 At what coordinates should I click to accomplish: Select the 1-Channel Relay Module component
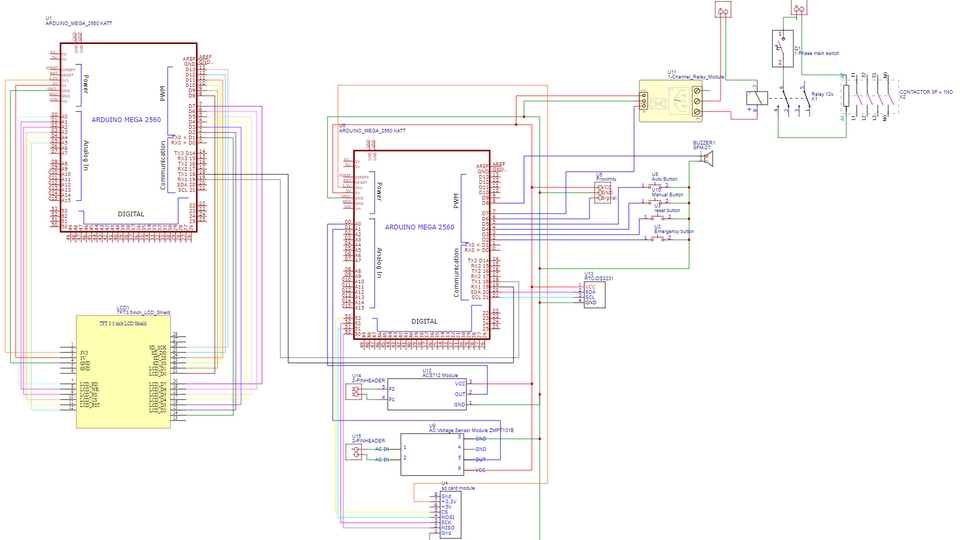[x=676, y=100]
